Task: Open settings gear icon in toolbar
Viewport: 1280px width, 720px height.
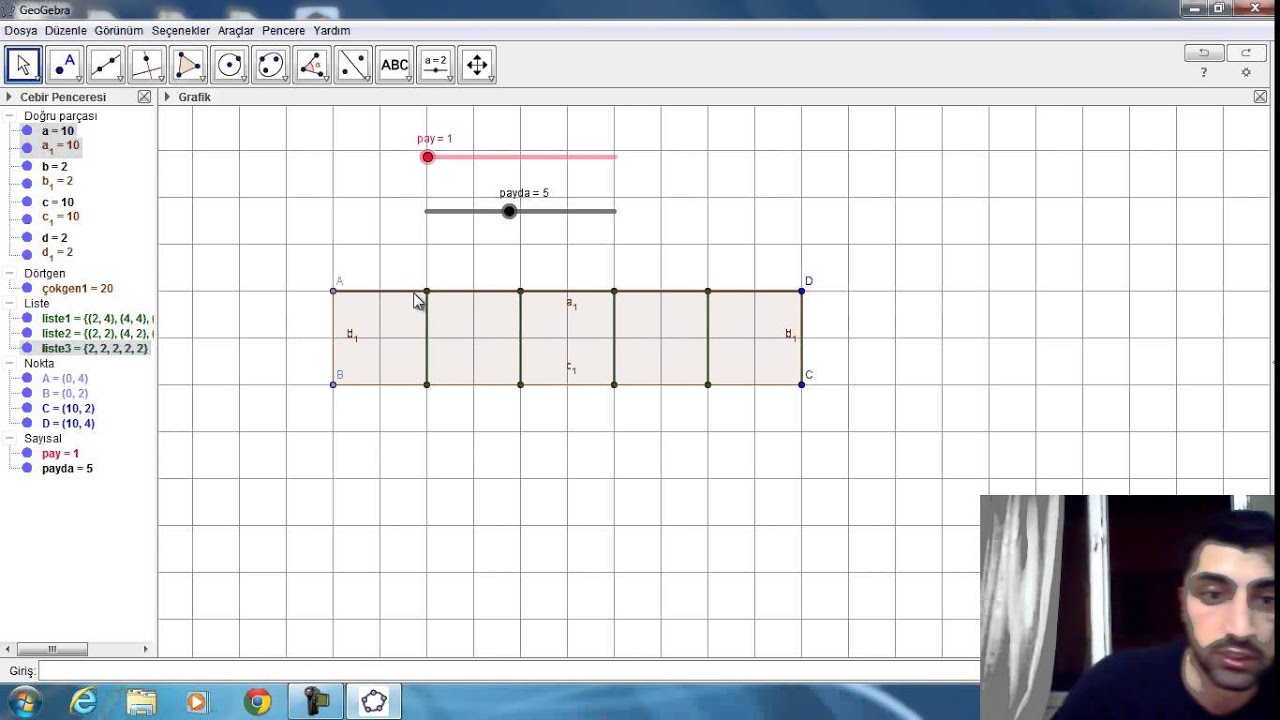Action: pos(1246,72)
